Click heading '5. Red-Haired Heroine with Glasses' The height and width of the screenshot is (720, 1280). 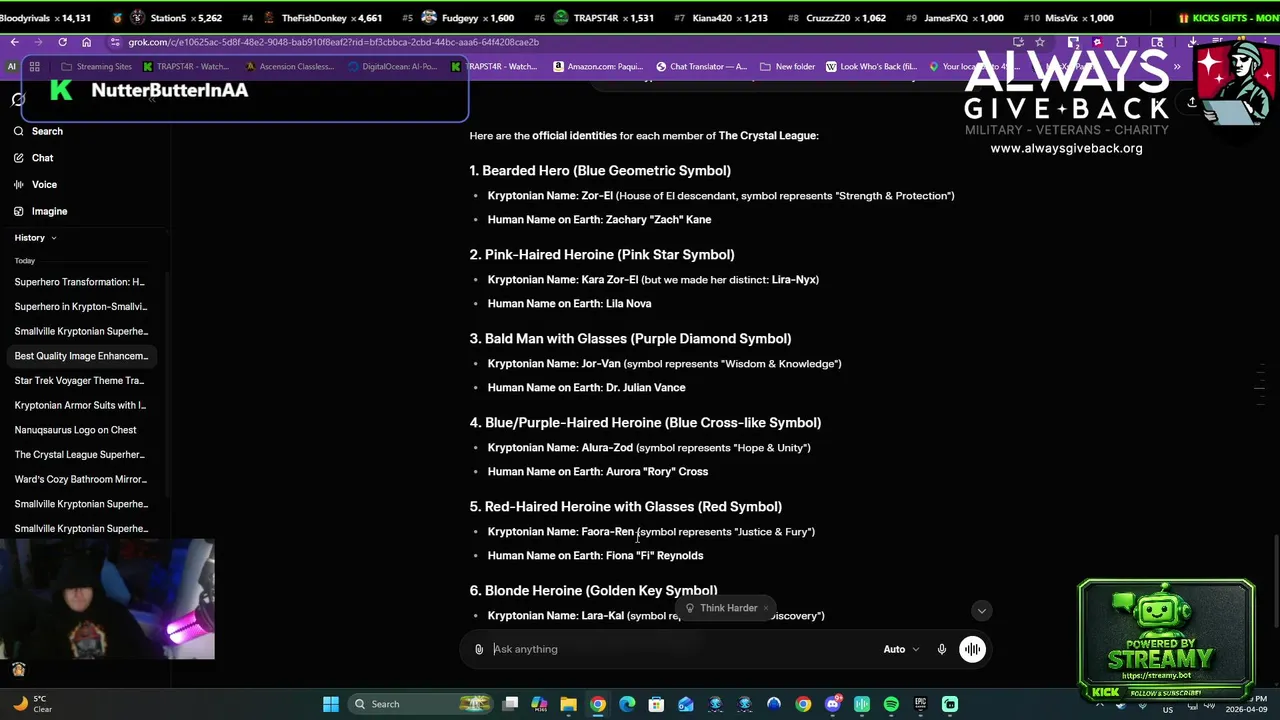pos(626,507)
